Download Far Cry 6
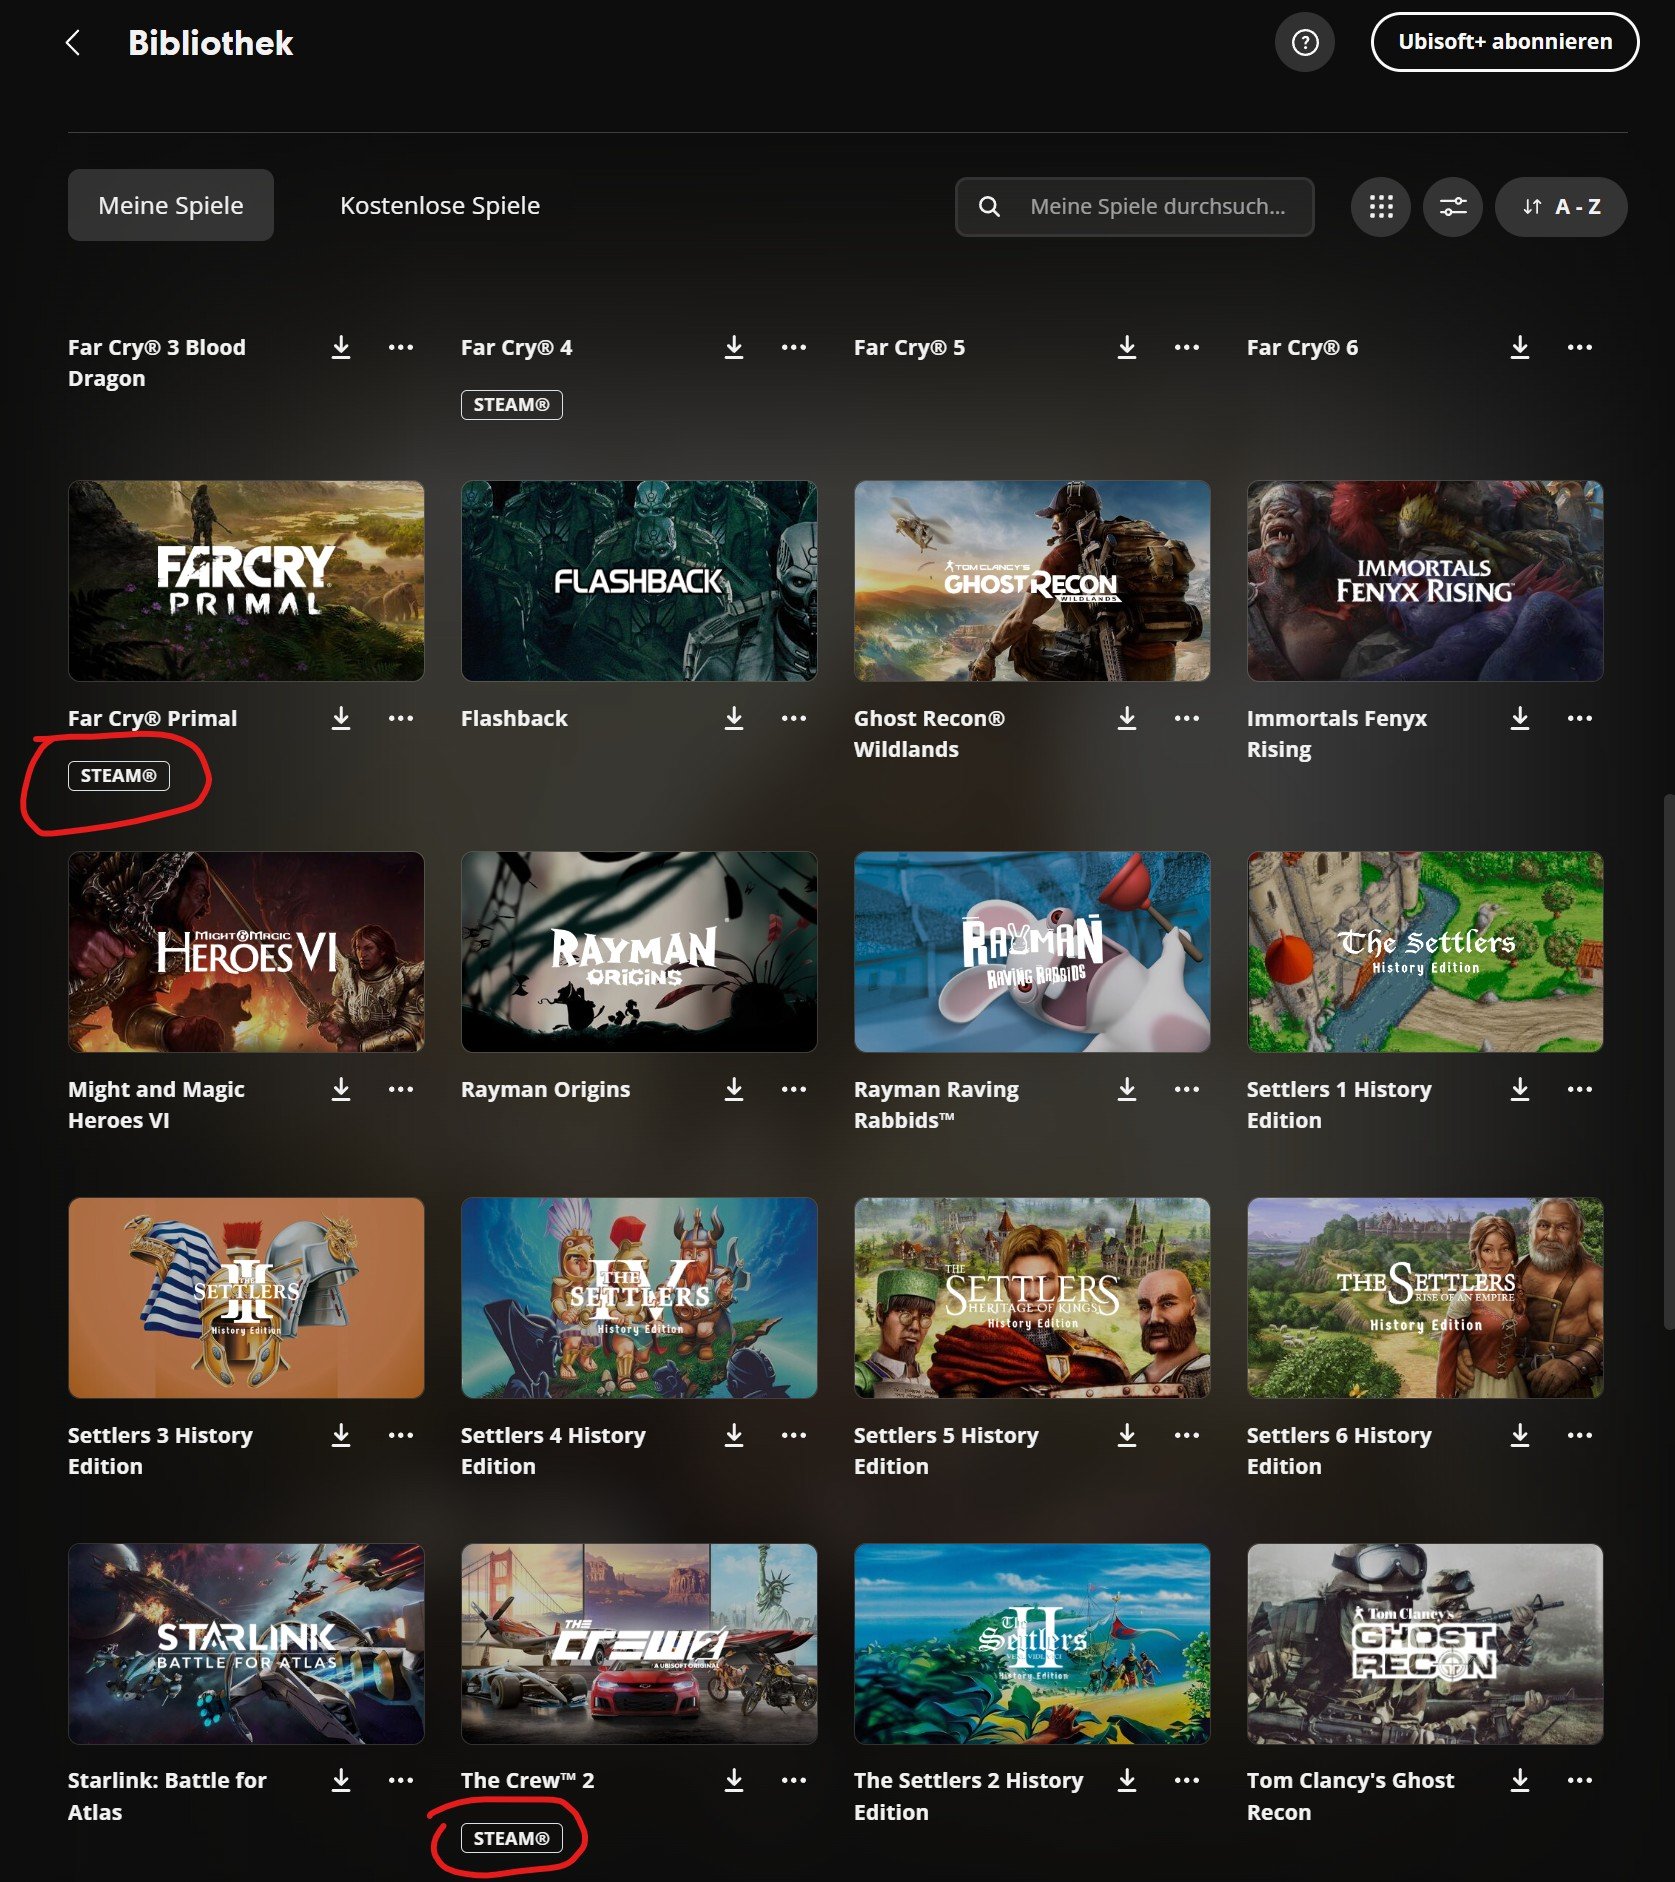1675x1882 pixels. tap(1520, 347)
